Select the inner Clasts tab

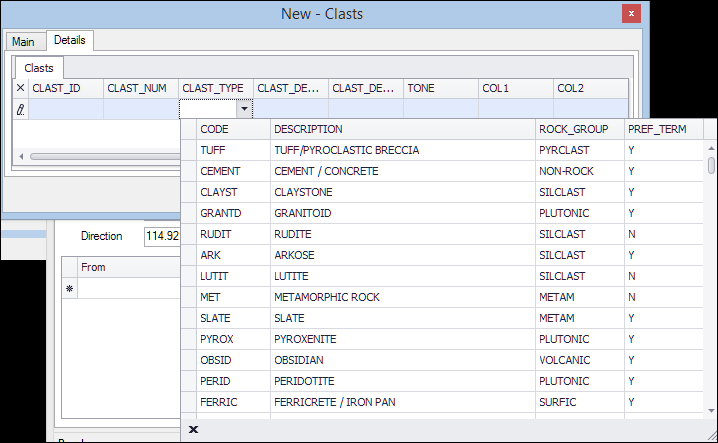coord(39,68)
